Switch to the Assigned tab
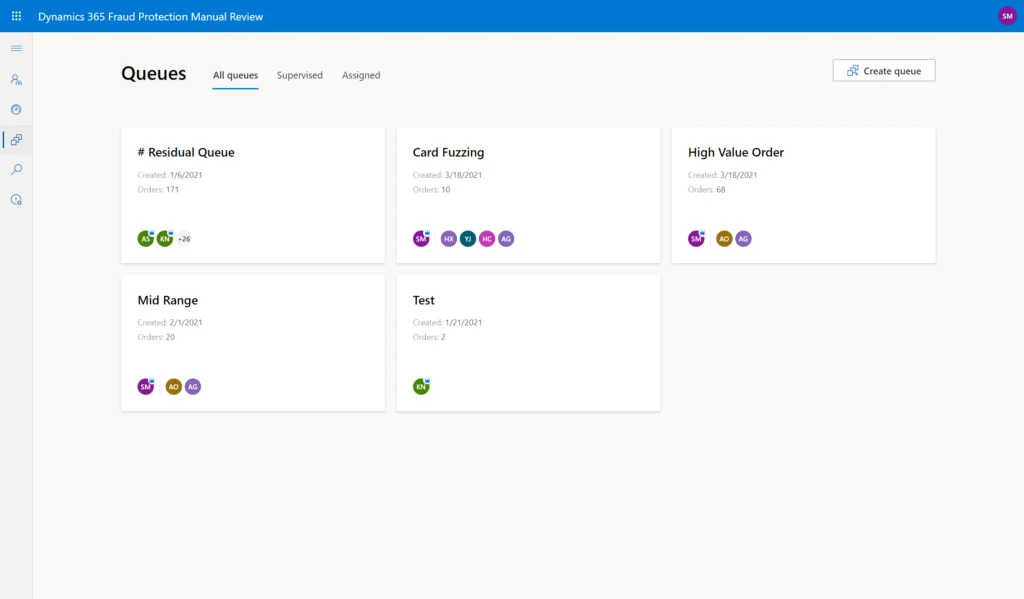 click(361, 75)
